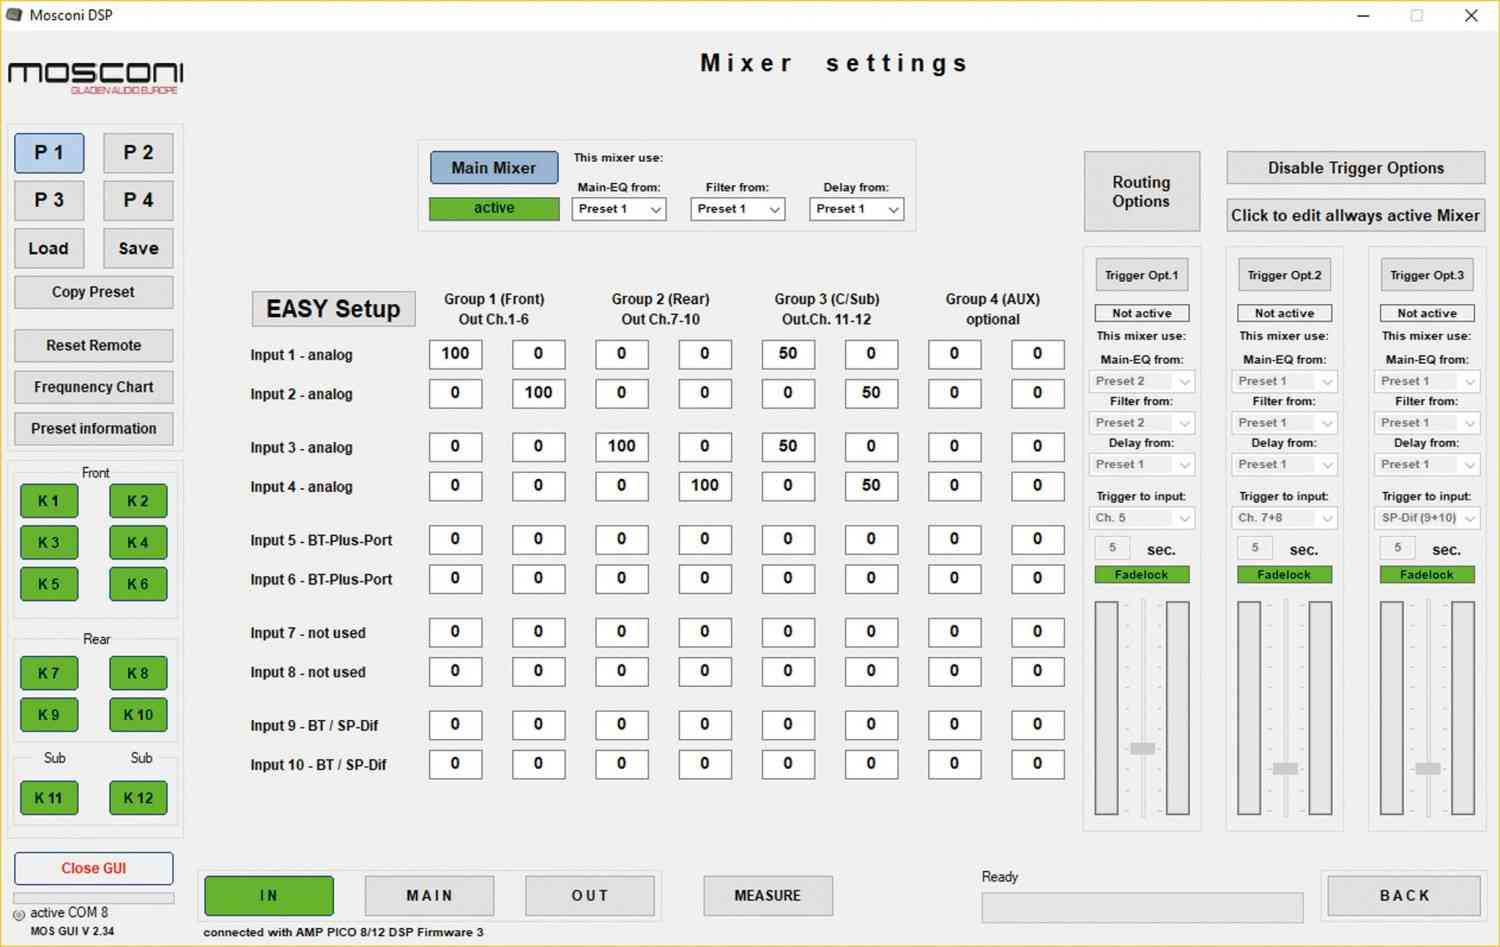Select preset P 1
The width and height of the screenshot is (1500, 947).
(49, 153)
